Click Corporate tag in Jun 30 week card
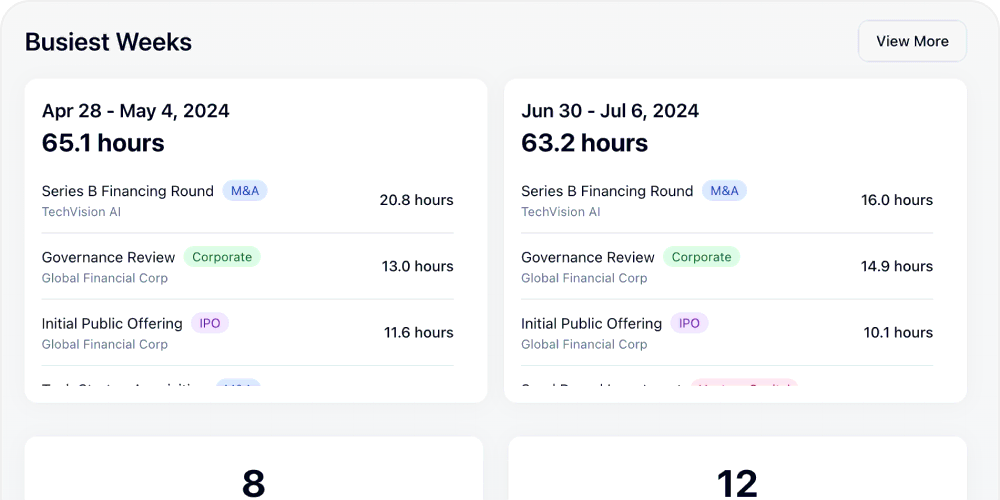Viewport: 1000px width, 500px height. 702,257
